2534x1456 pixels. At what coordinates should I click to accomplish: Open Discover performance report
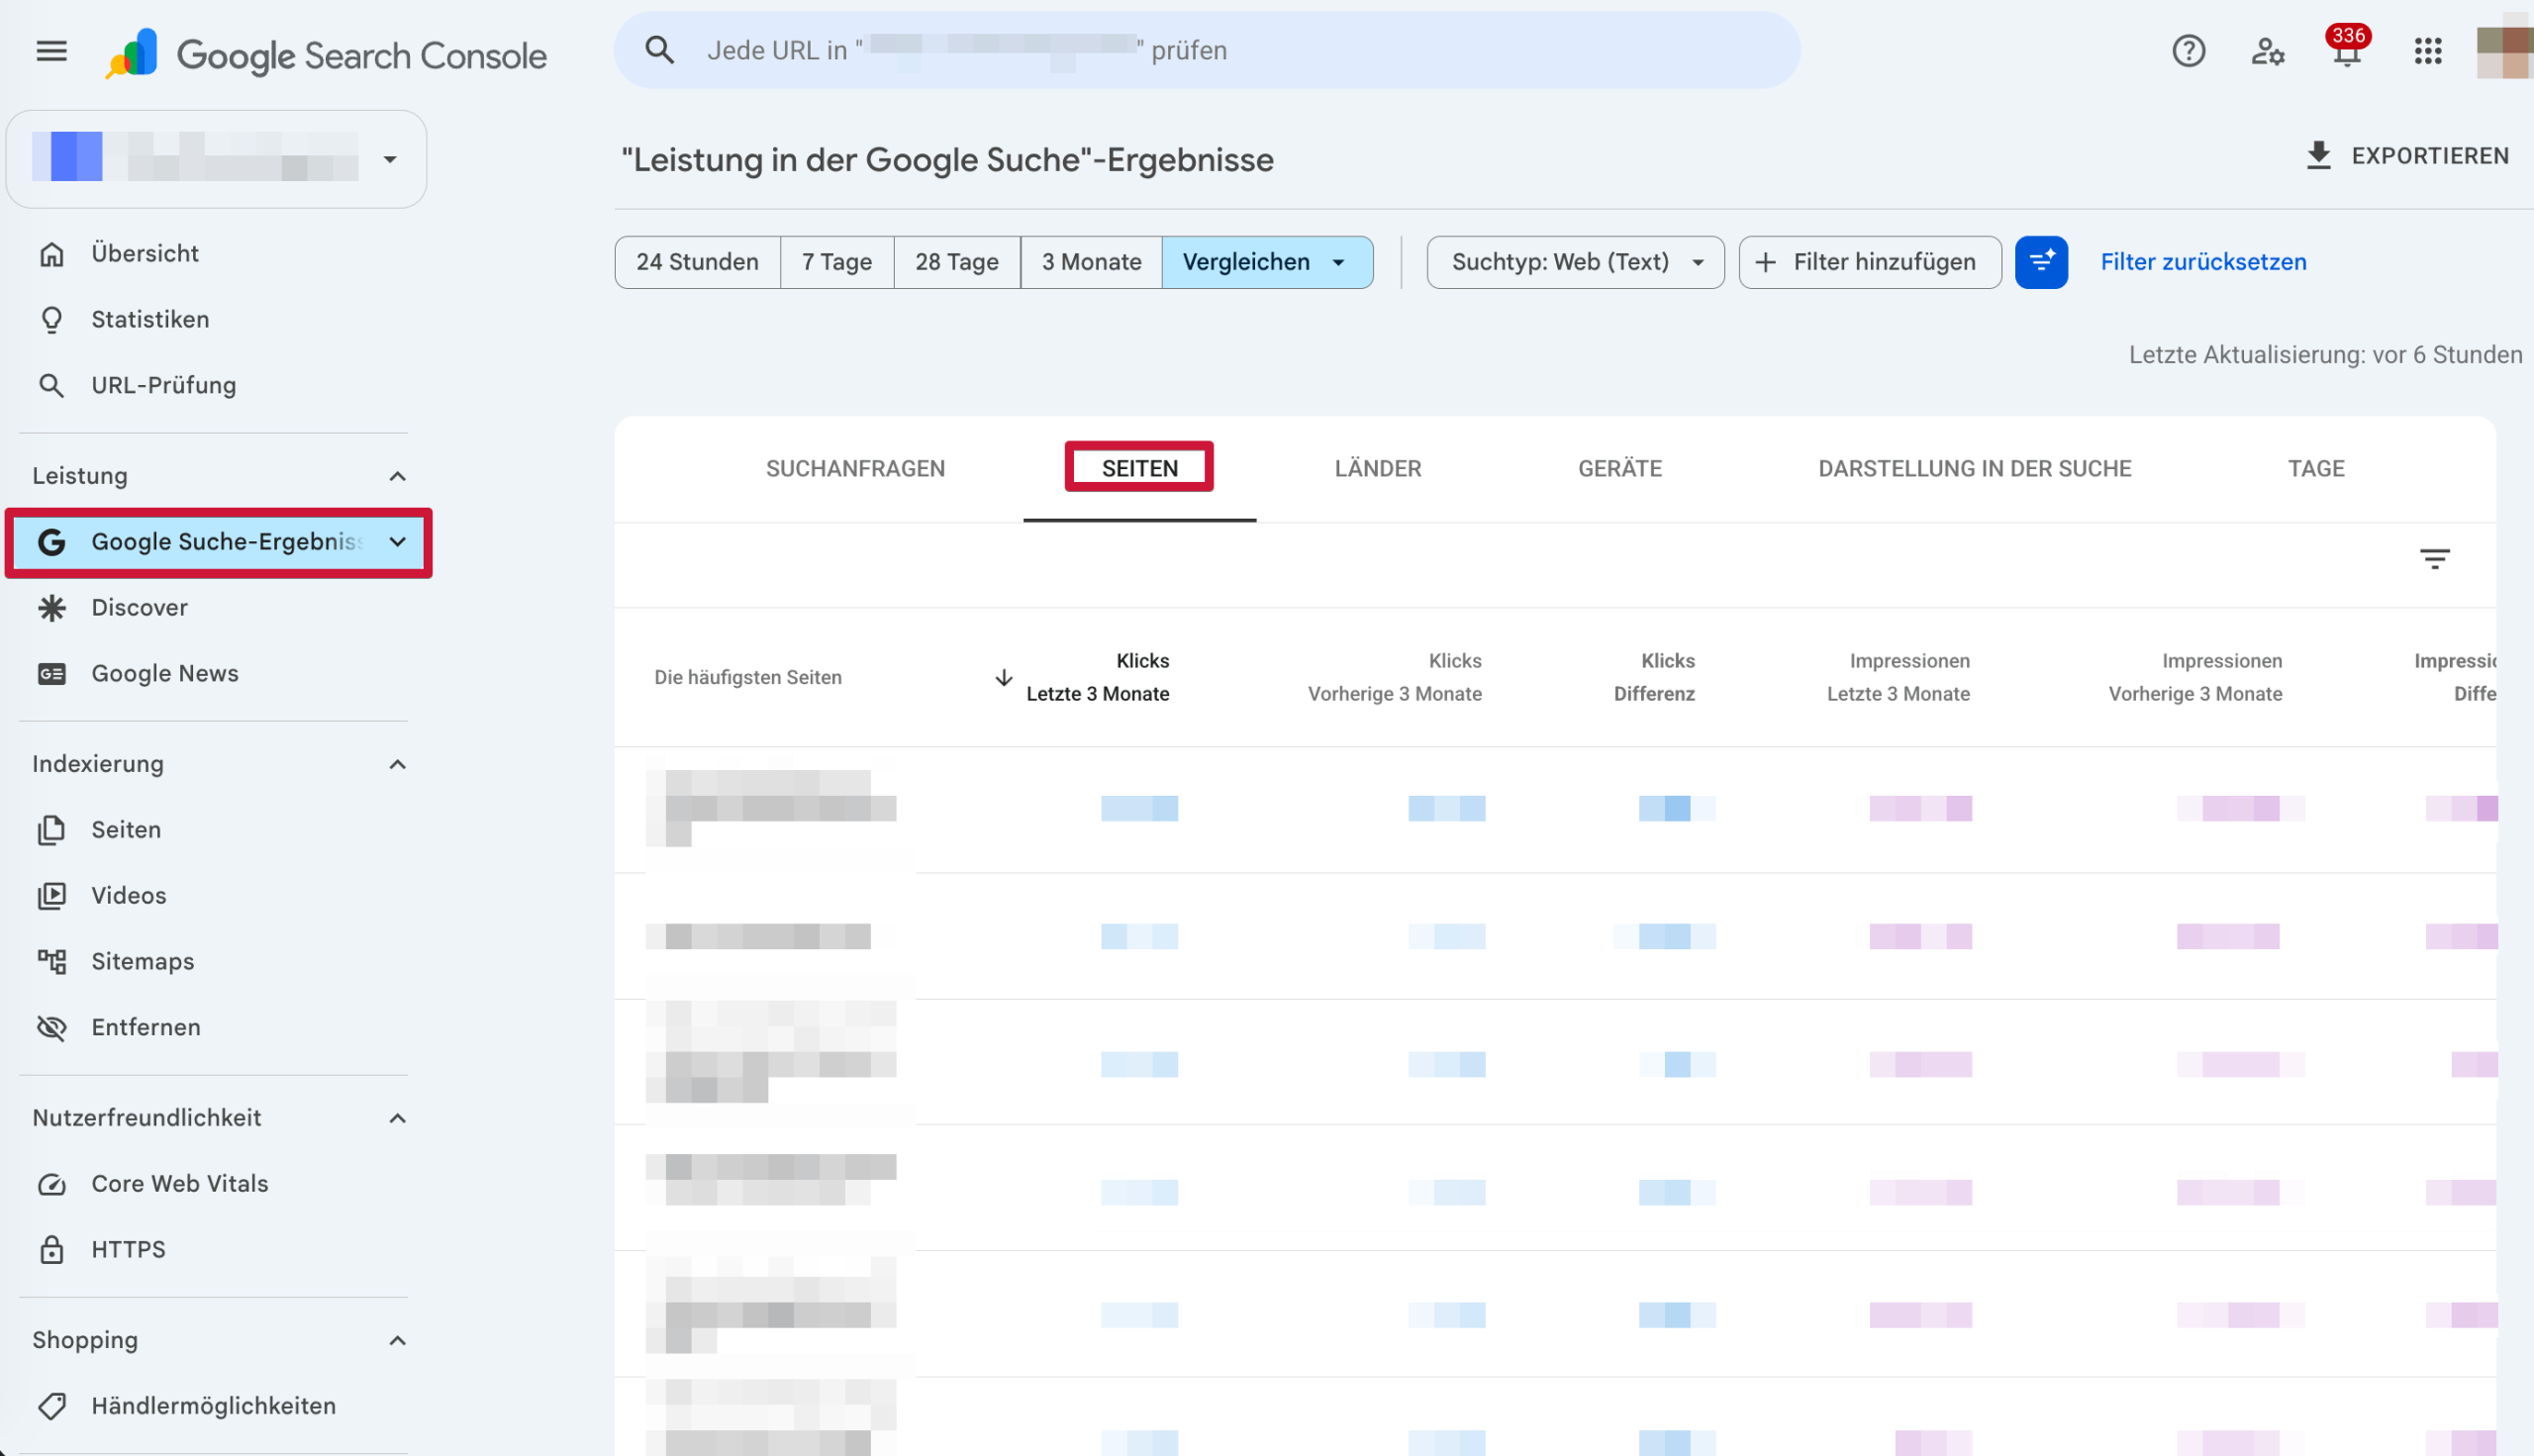click(139, 607)
